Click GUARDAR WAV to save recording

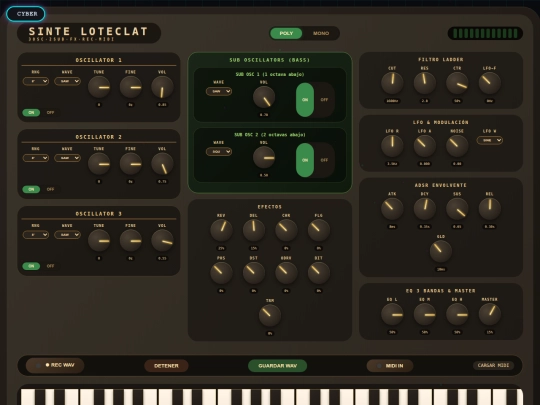point(278,366)
